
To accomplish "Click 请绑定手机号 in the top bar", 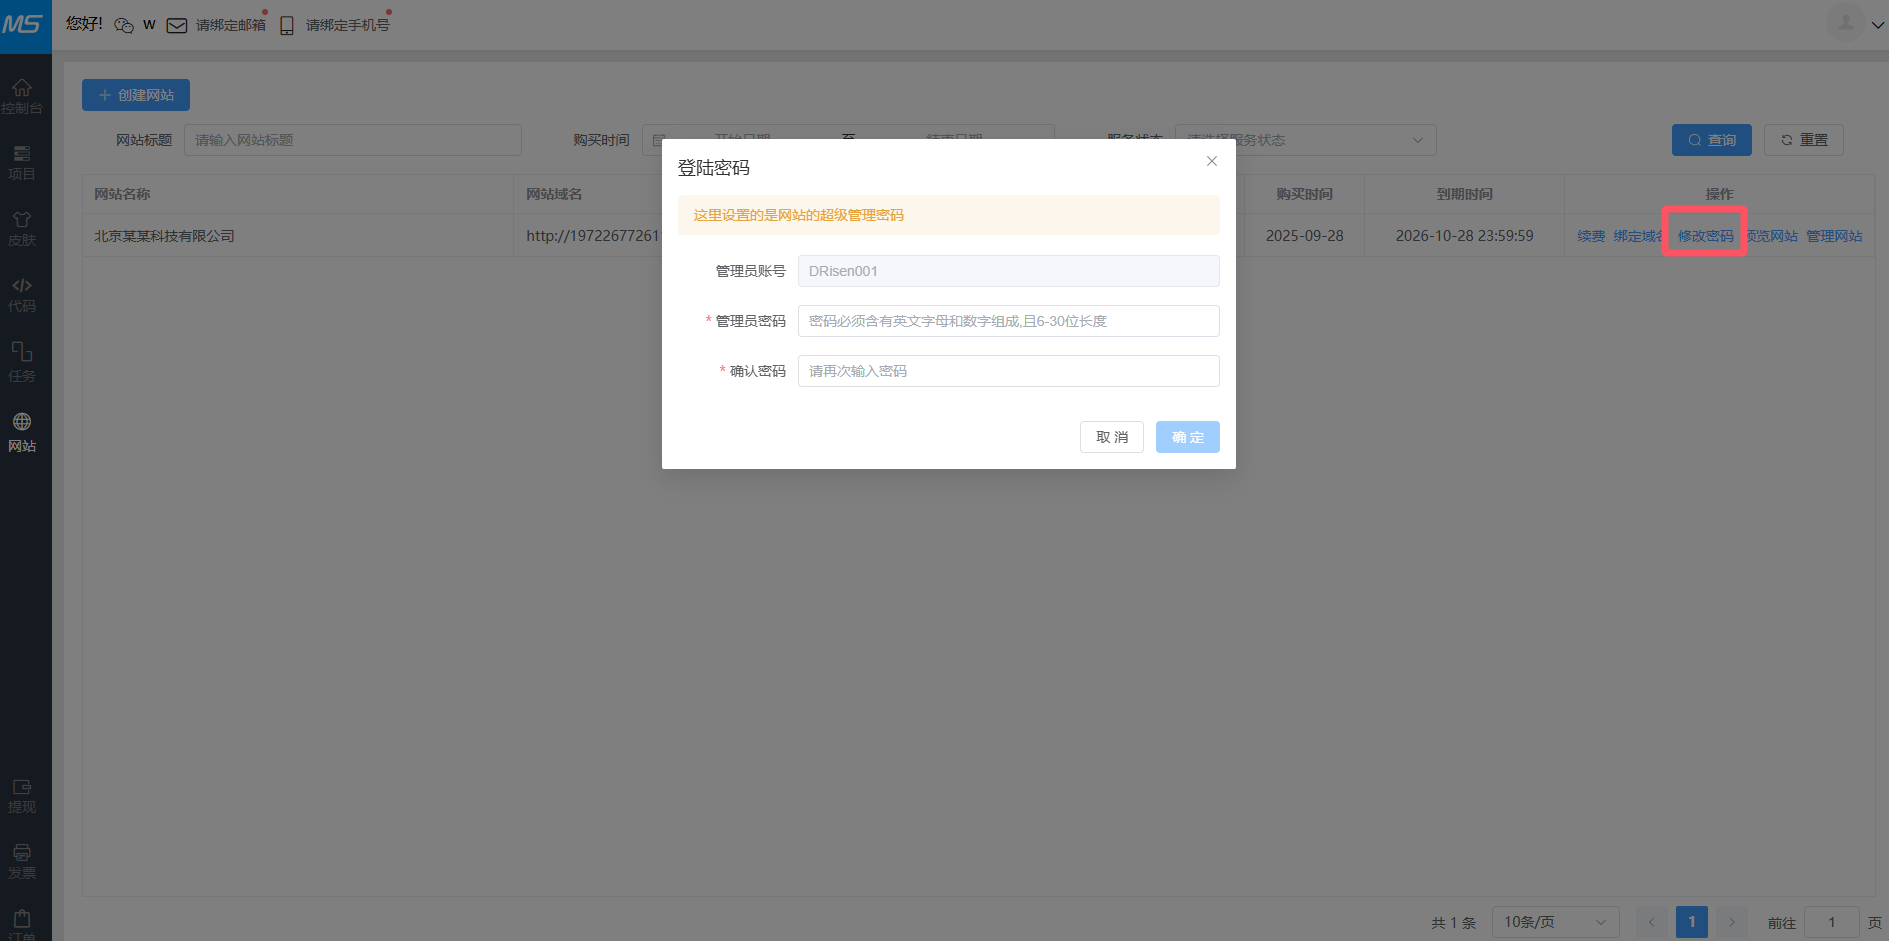I will coord(347,25).
